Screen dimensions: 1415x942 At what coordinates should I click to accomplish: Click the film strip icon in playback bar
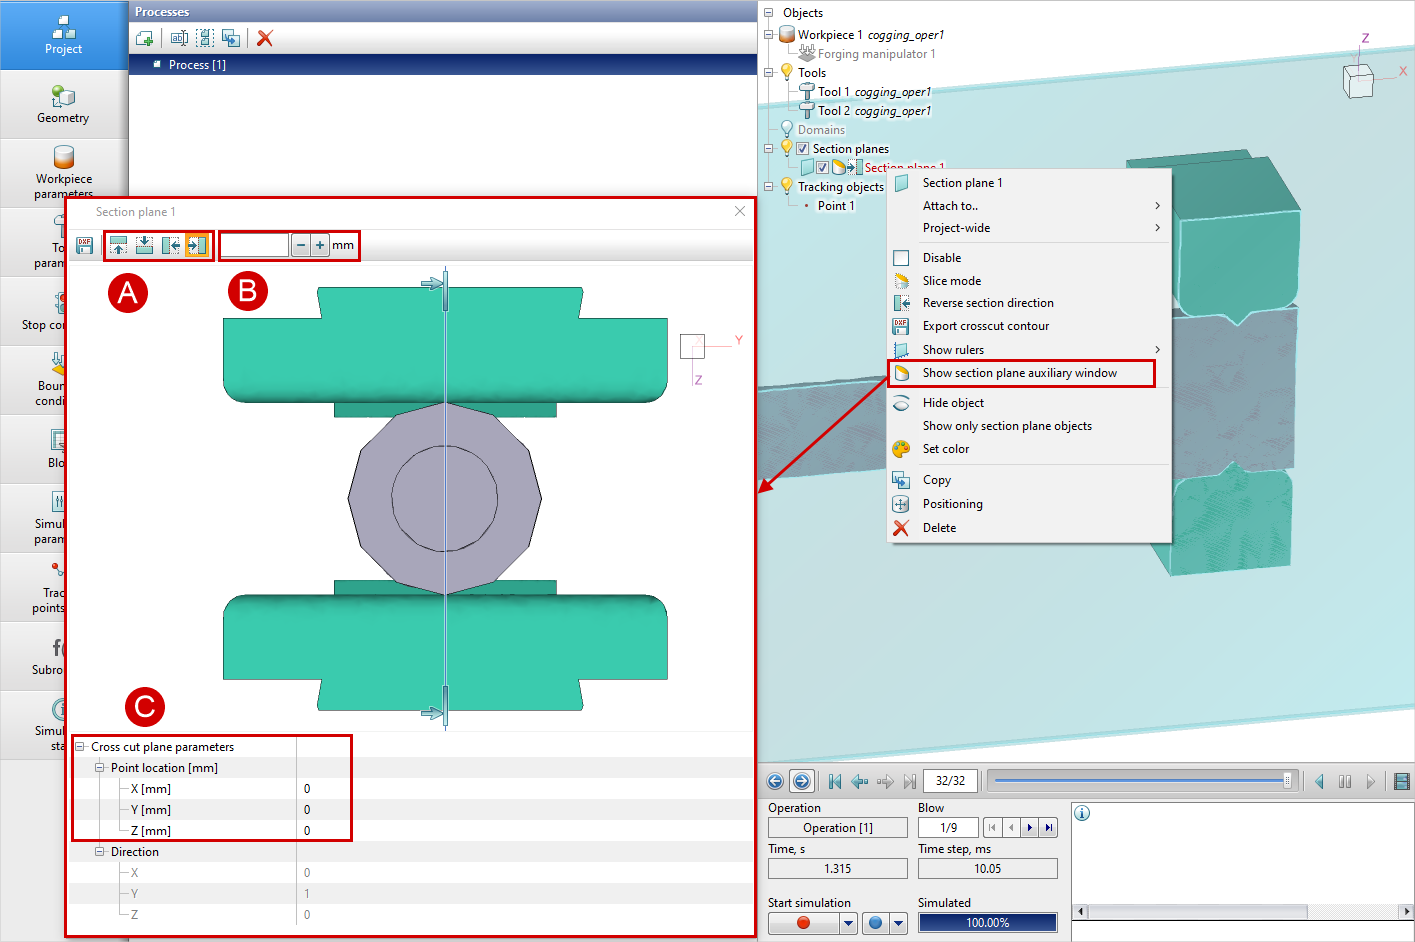coord(1401,781)
